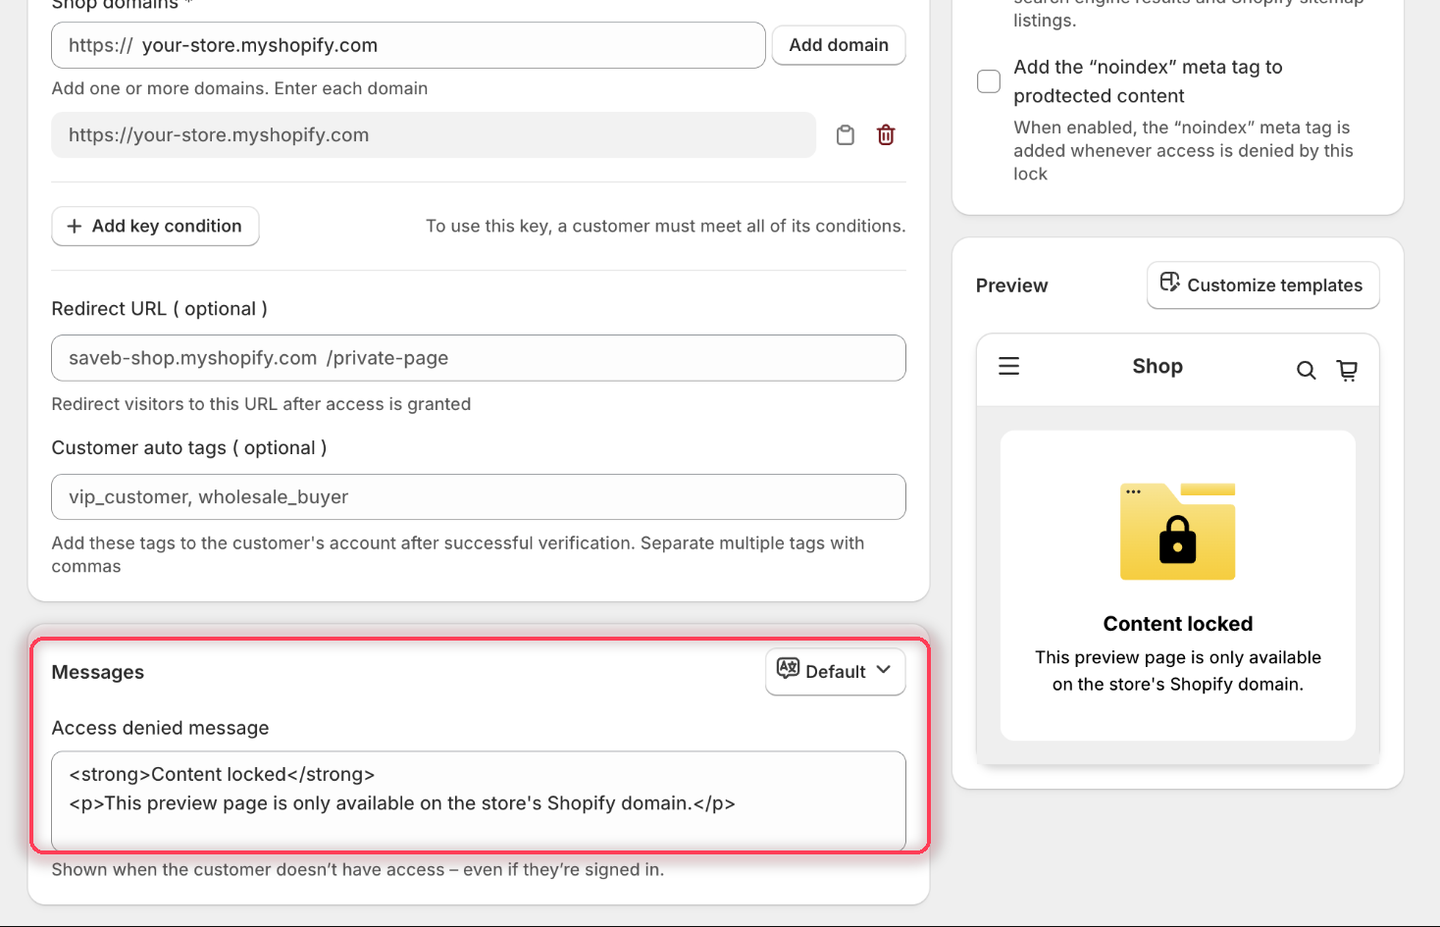Click the Content locked heading in preview
The image size is (1440, 927).
[1177, 624]
